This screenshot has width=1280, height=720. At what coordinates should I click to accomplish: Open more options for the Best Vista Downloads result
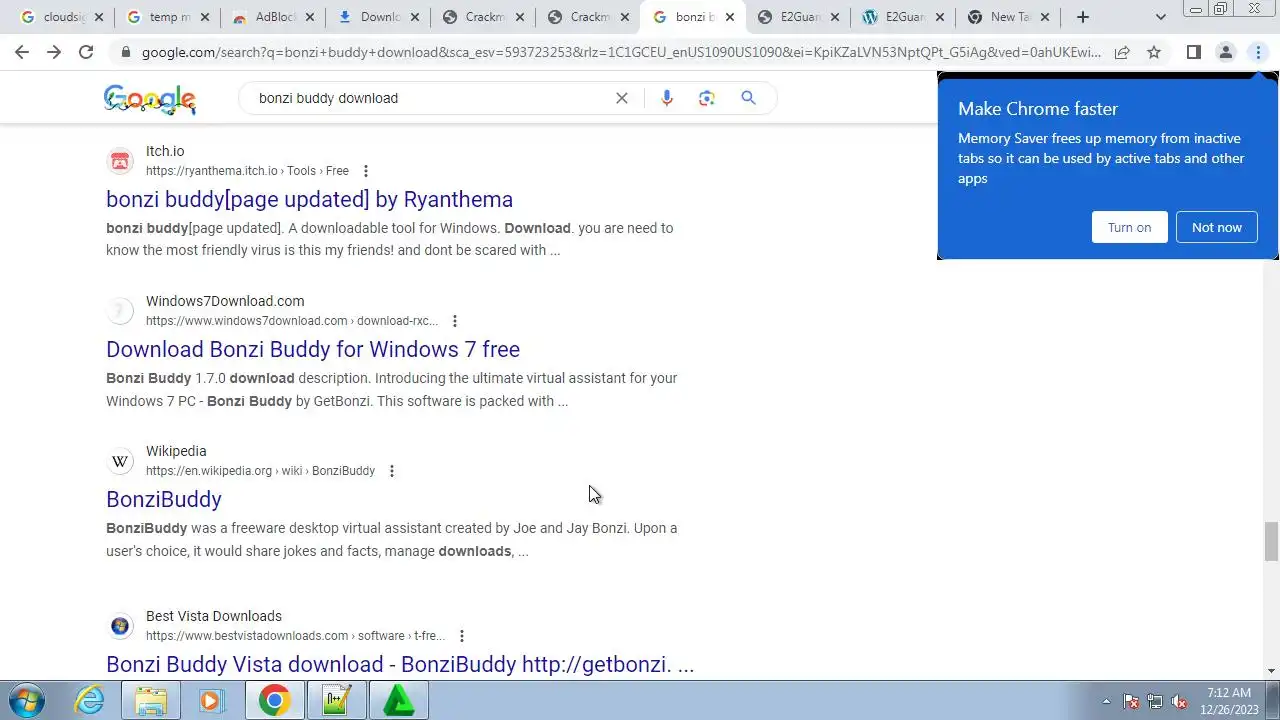(x=461, y=636)
